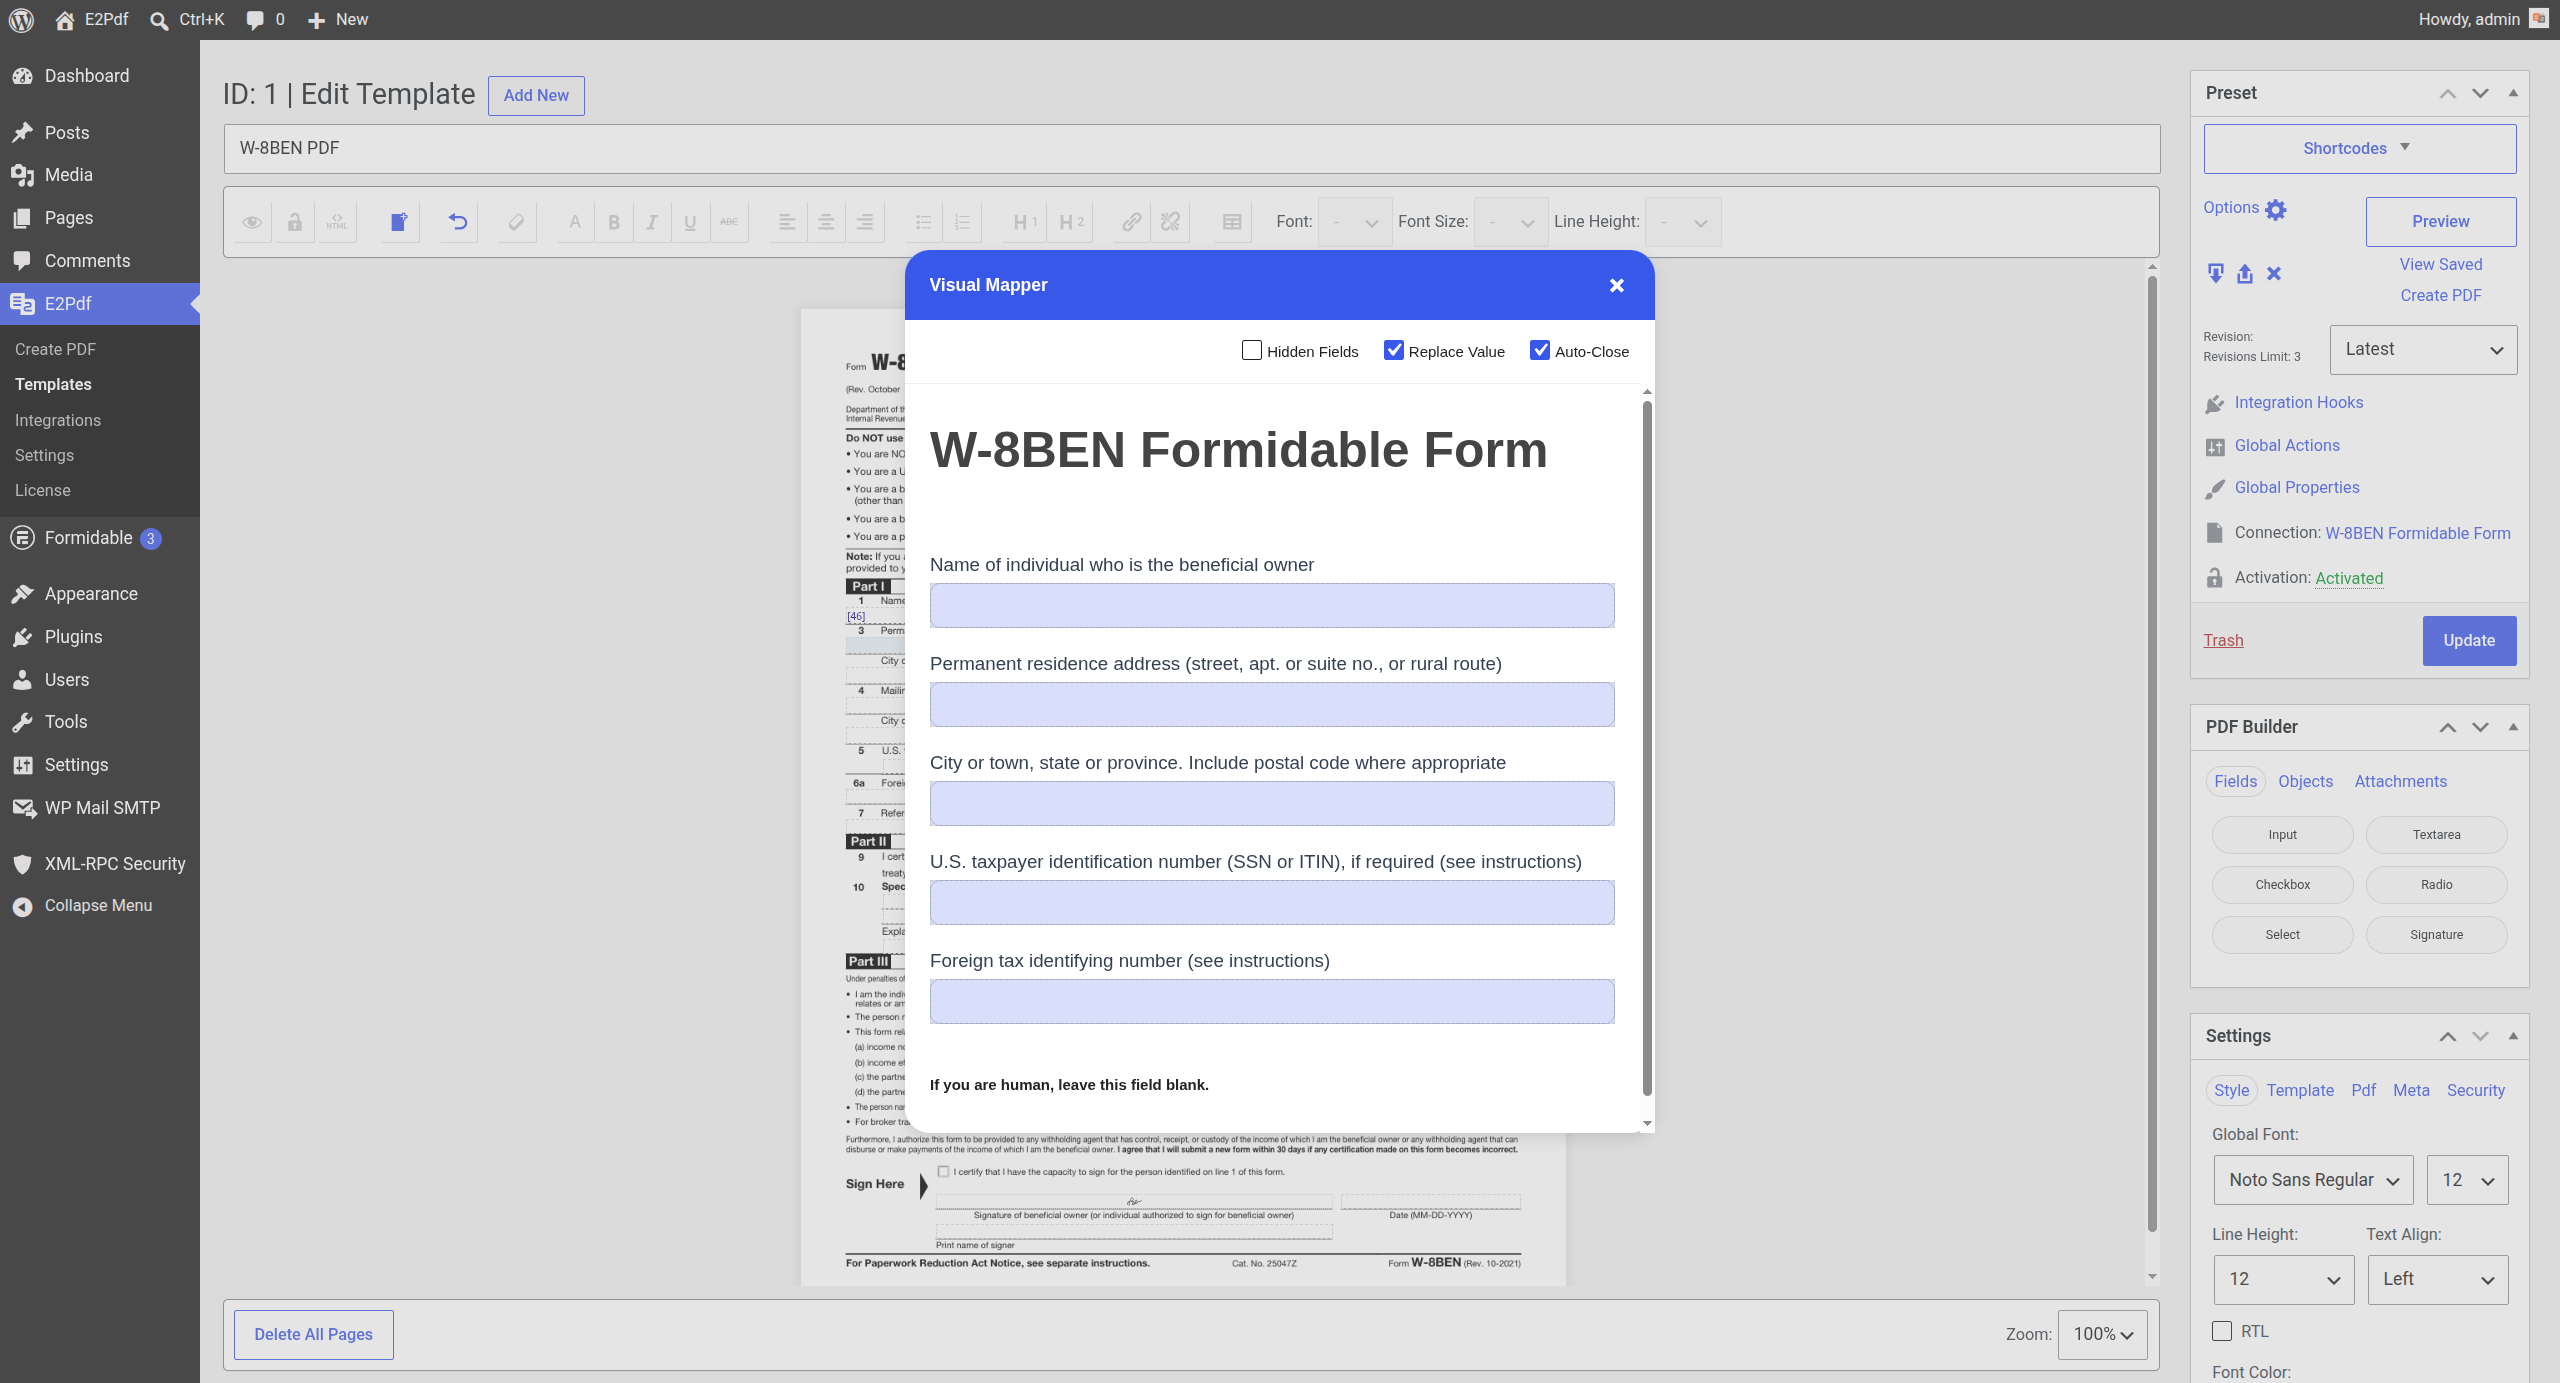The height and width of the screenshot is (1383, 2560).
Task: Click the eraser icon in the toolbar
Action: [516, 222]
